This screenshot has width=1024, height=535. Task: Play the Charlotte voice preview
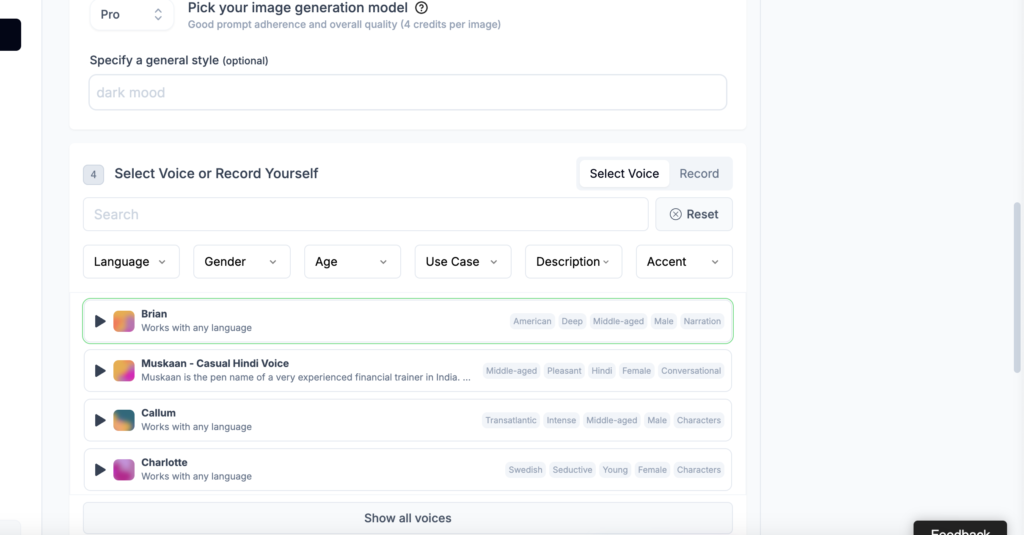[x=100, y=470]
